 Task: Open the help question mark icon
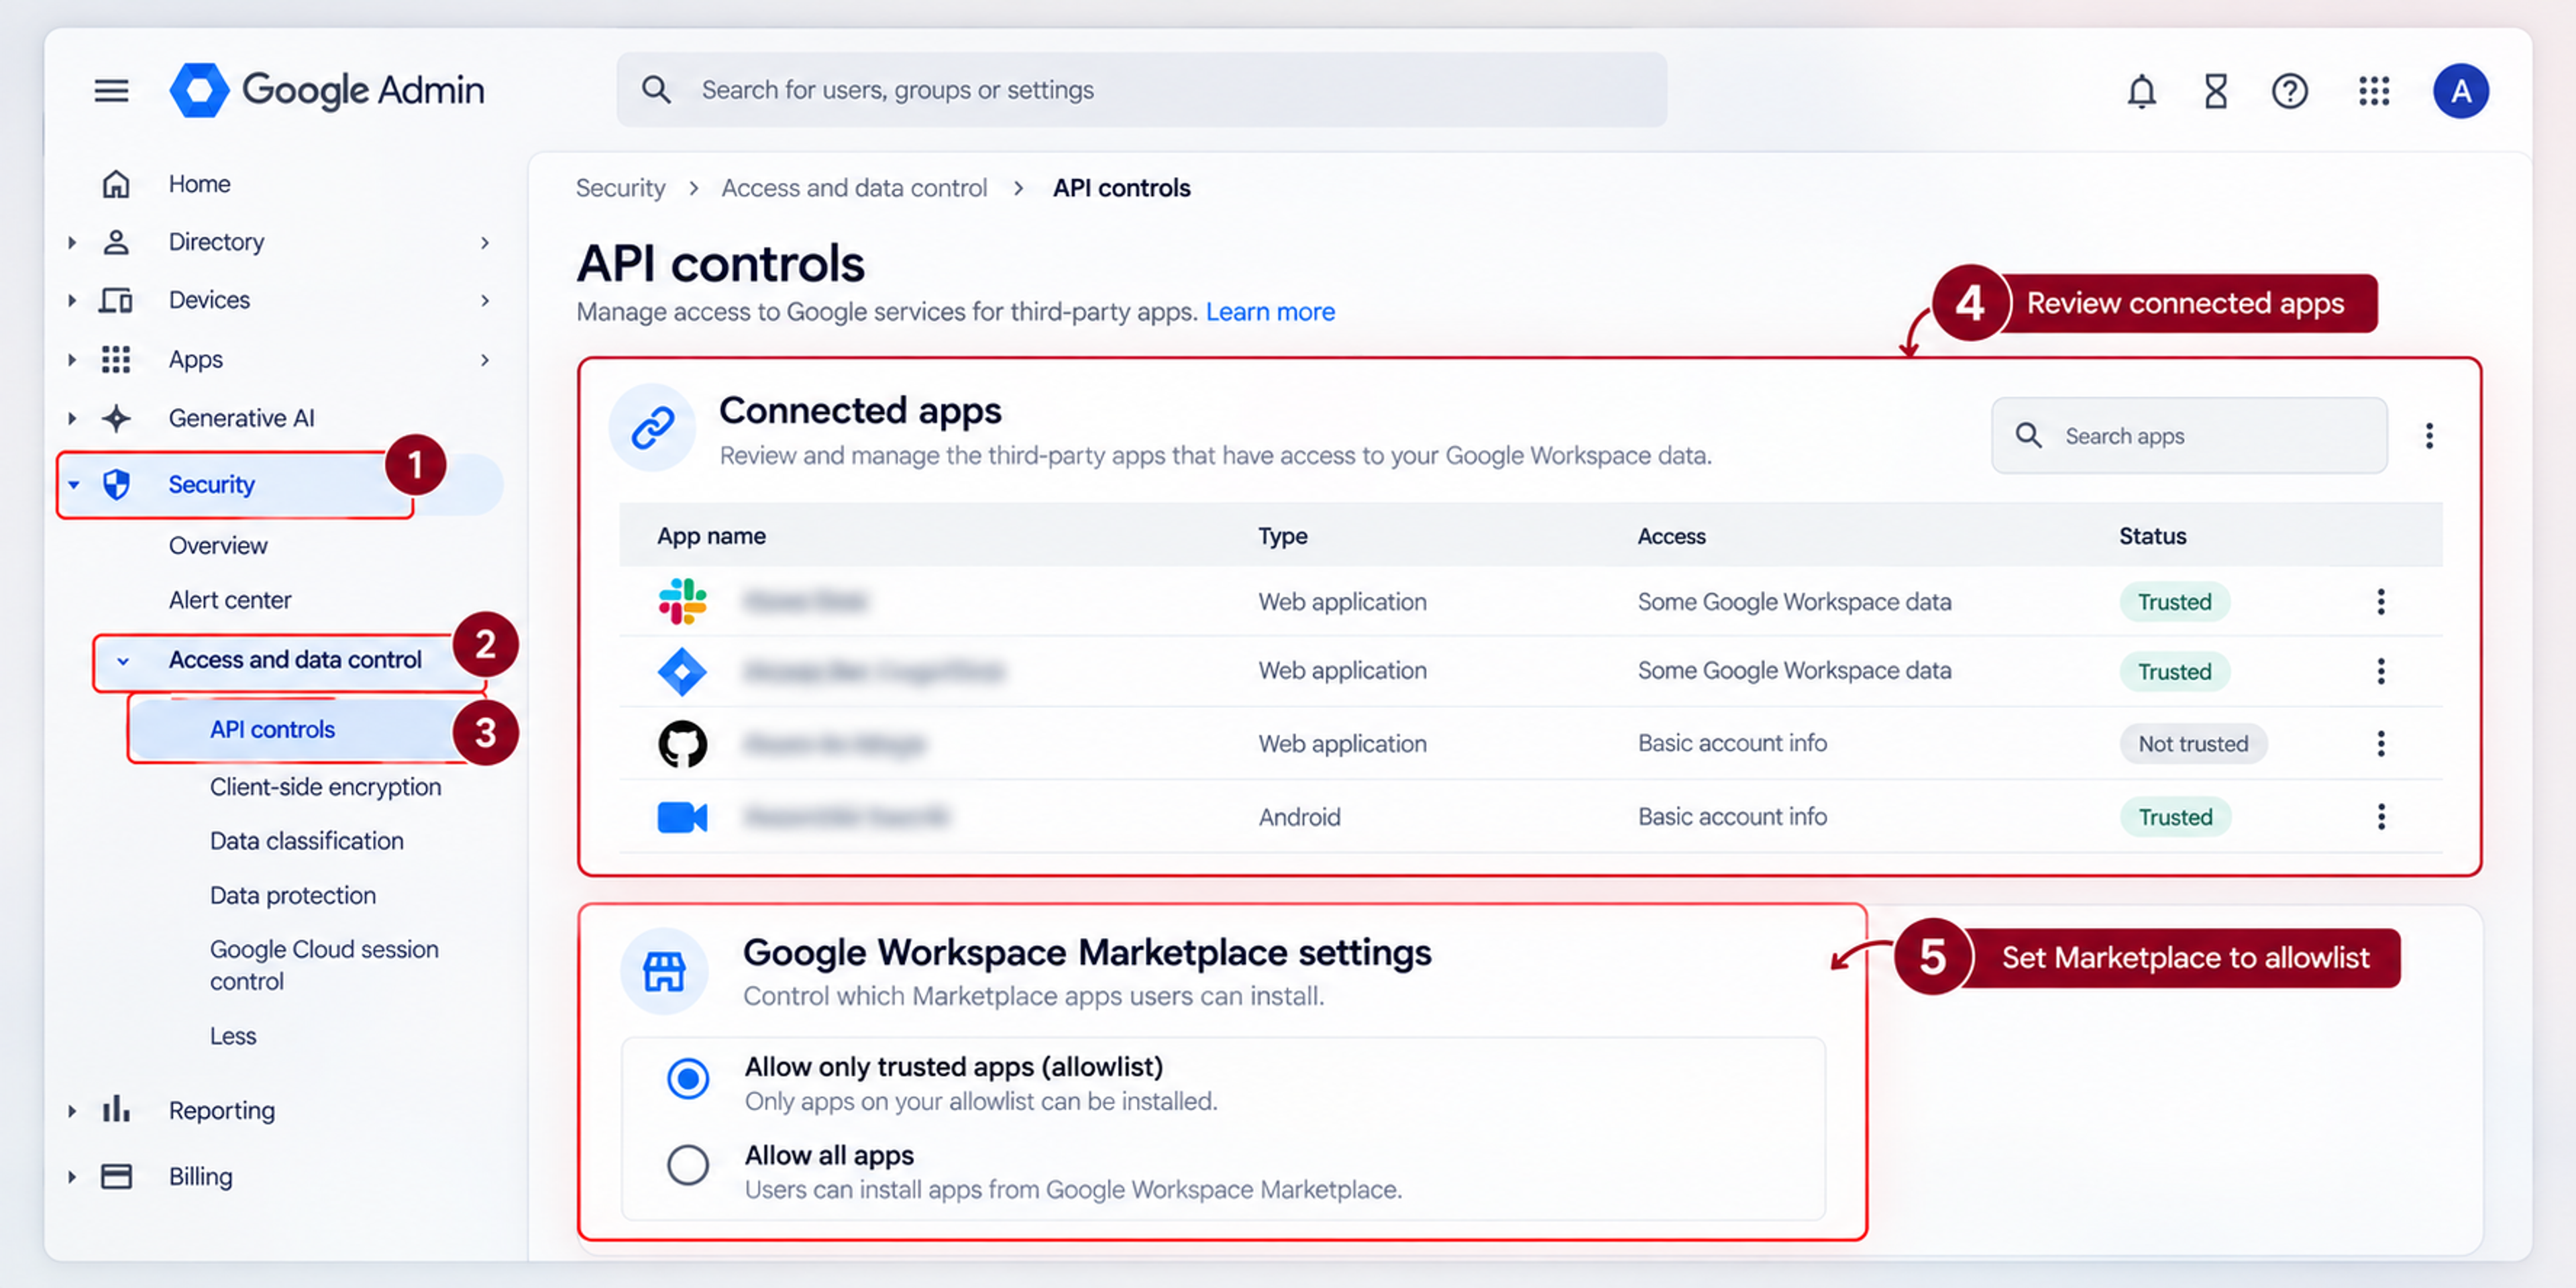pyautogui.click(x=2290, y=91)
